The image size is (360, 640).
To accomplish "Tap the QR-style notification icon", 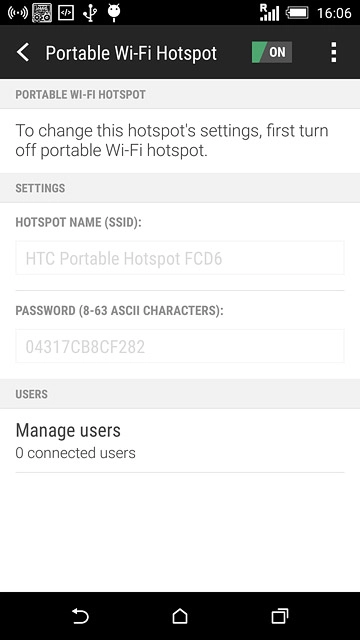I will [x=42, y=13].
